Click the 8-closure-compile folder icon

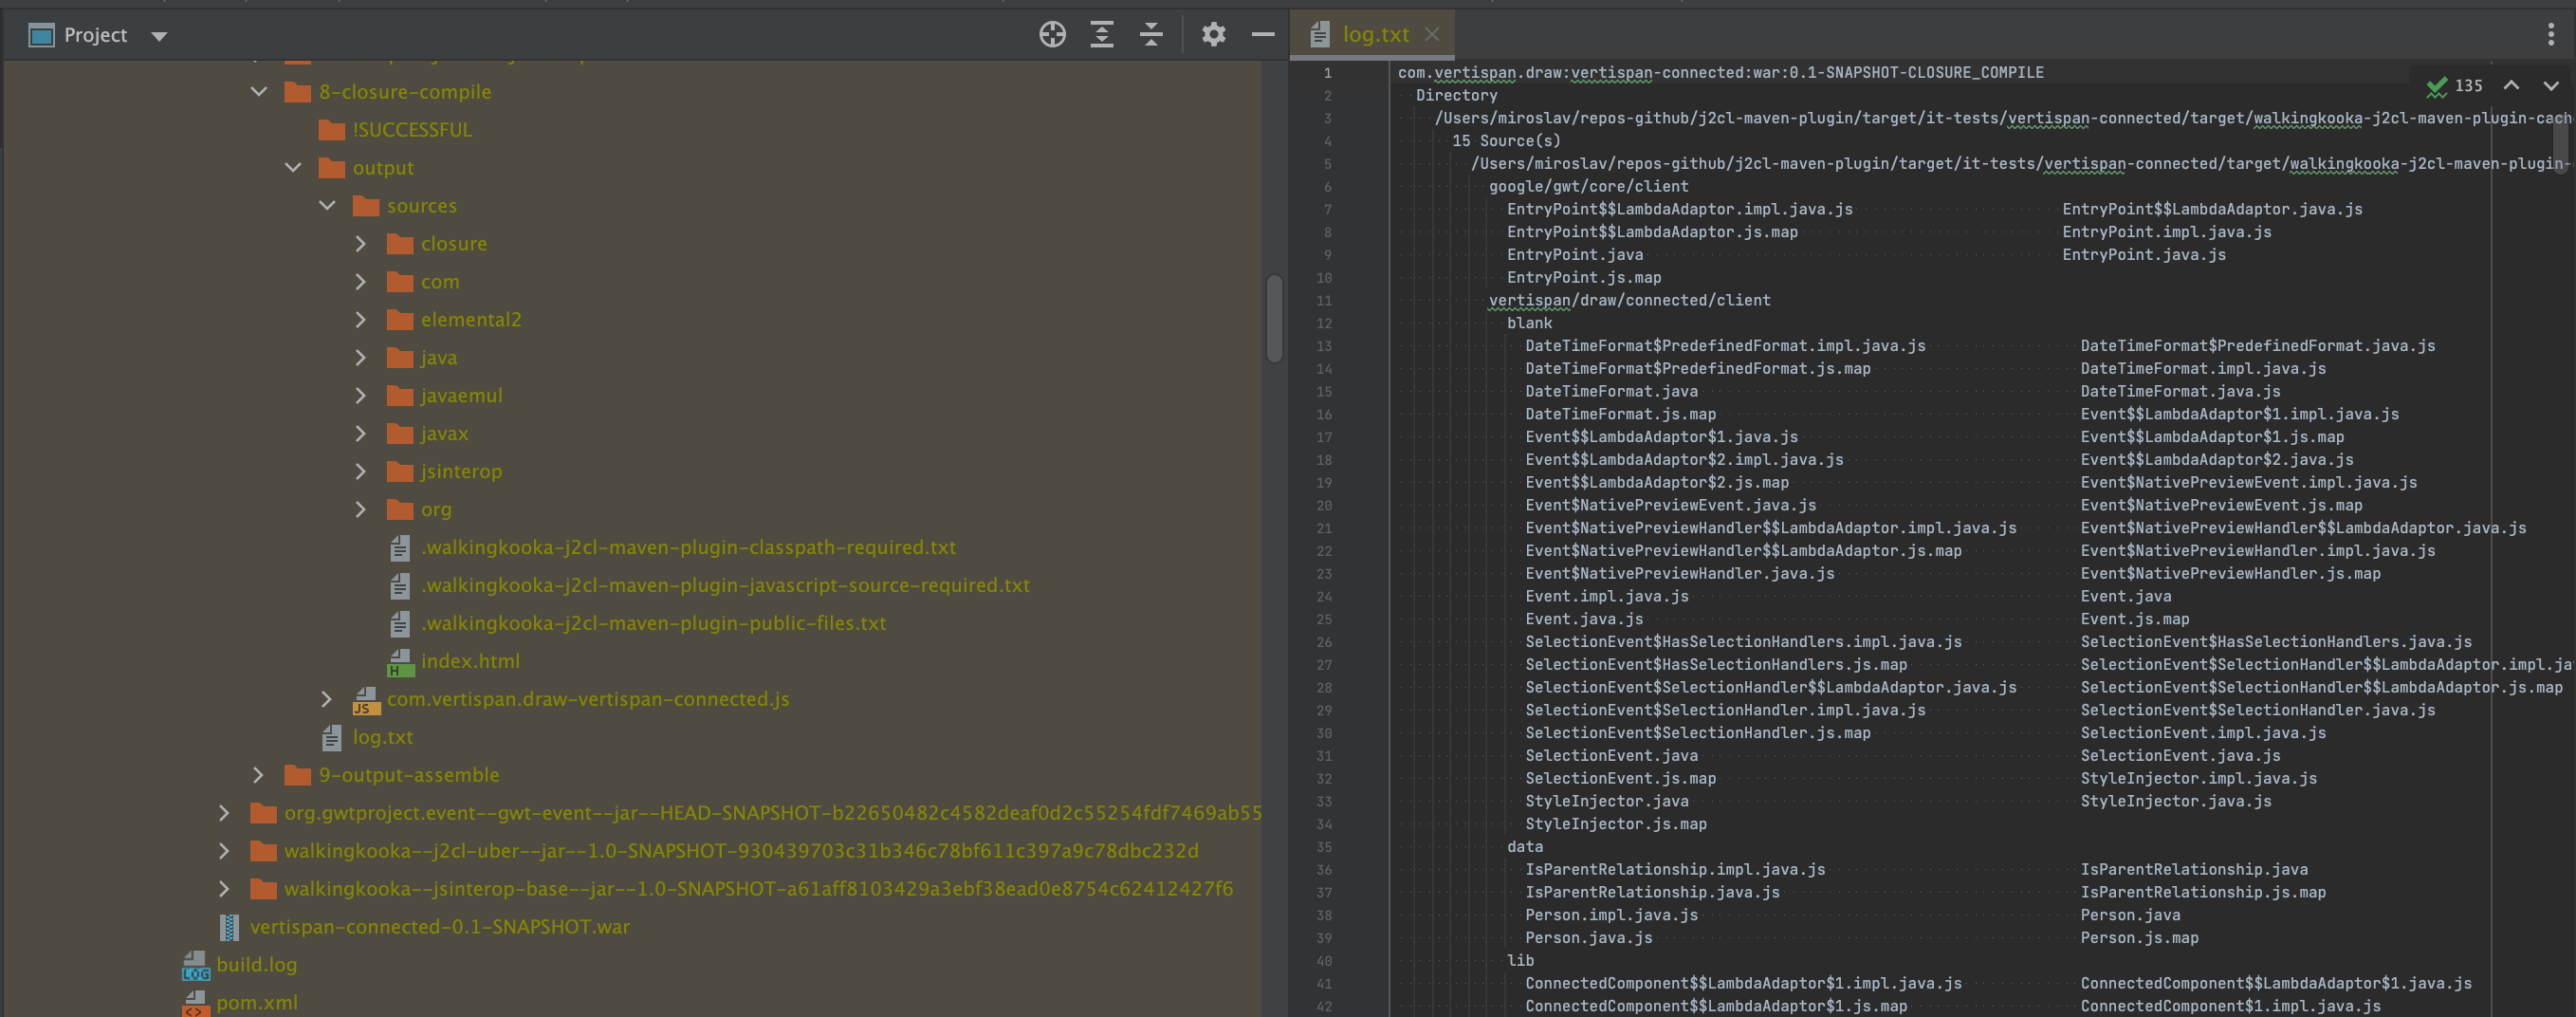[298, 92]
